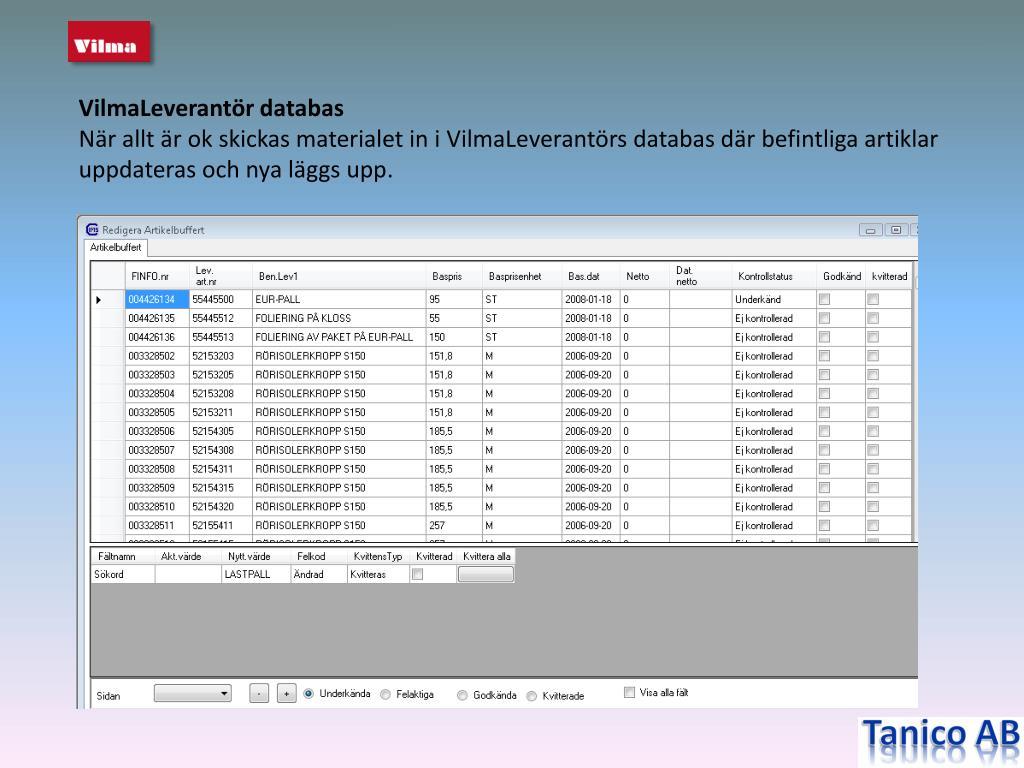Click the Redigera Artikelbuffert window icon
This screenshot has height=768, width=1024.
pos(92,230)
